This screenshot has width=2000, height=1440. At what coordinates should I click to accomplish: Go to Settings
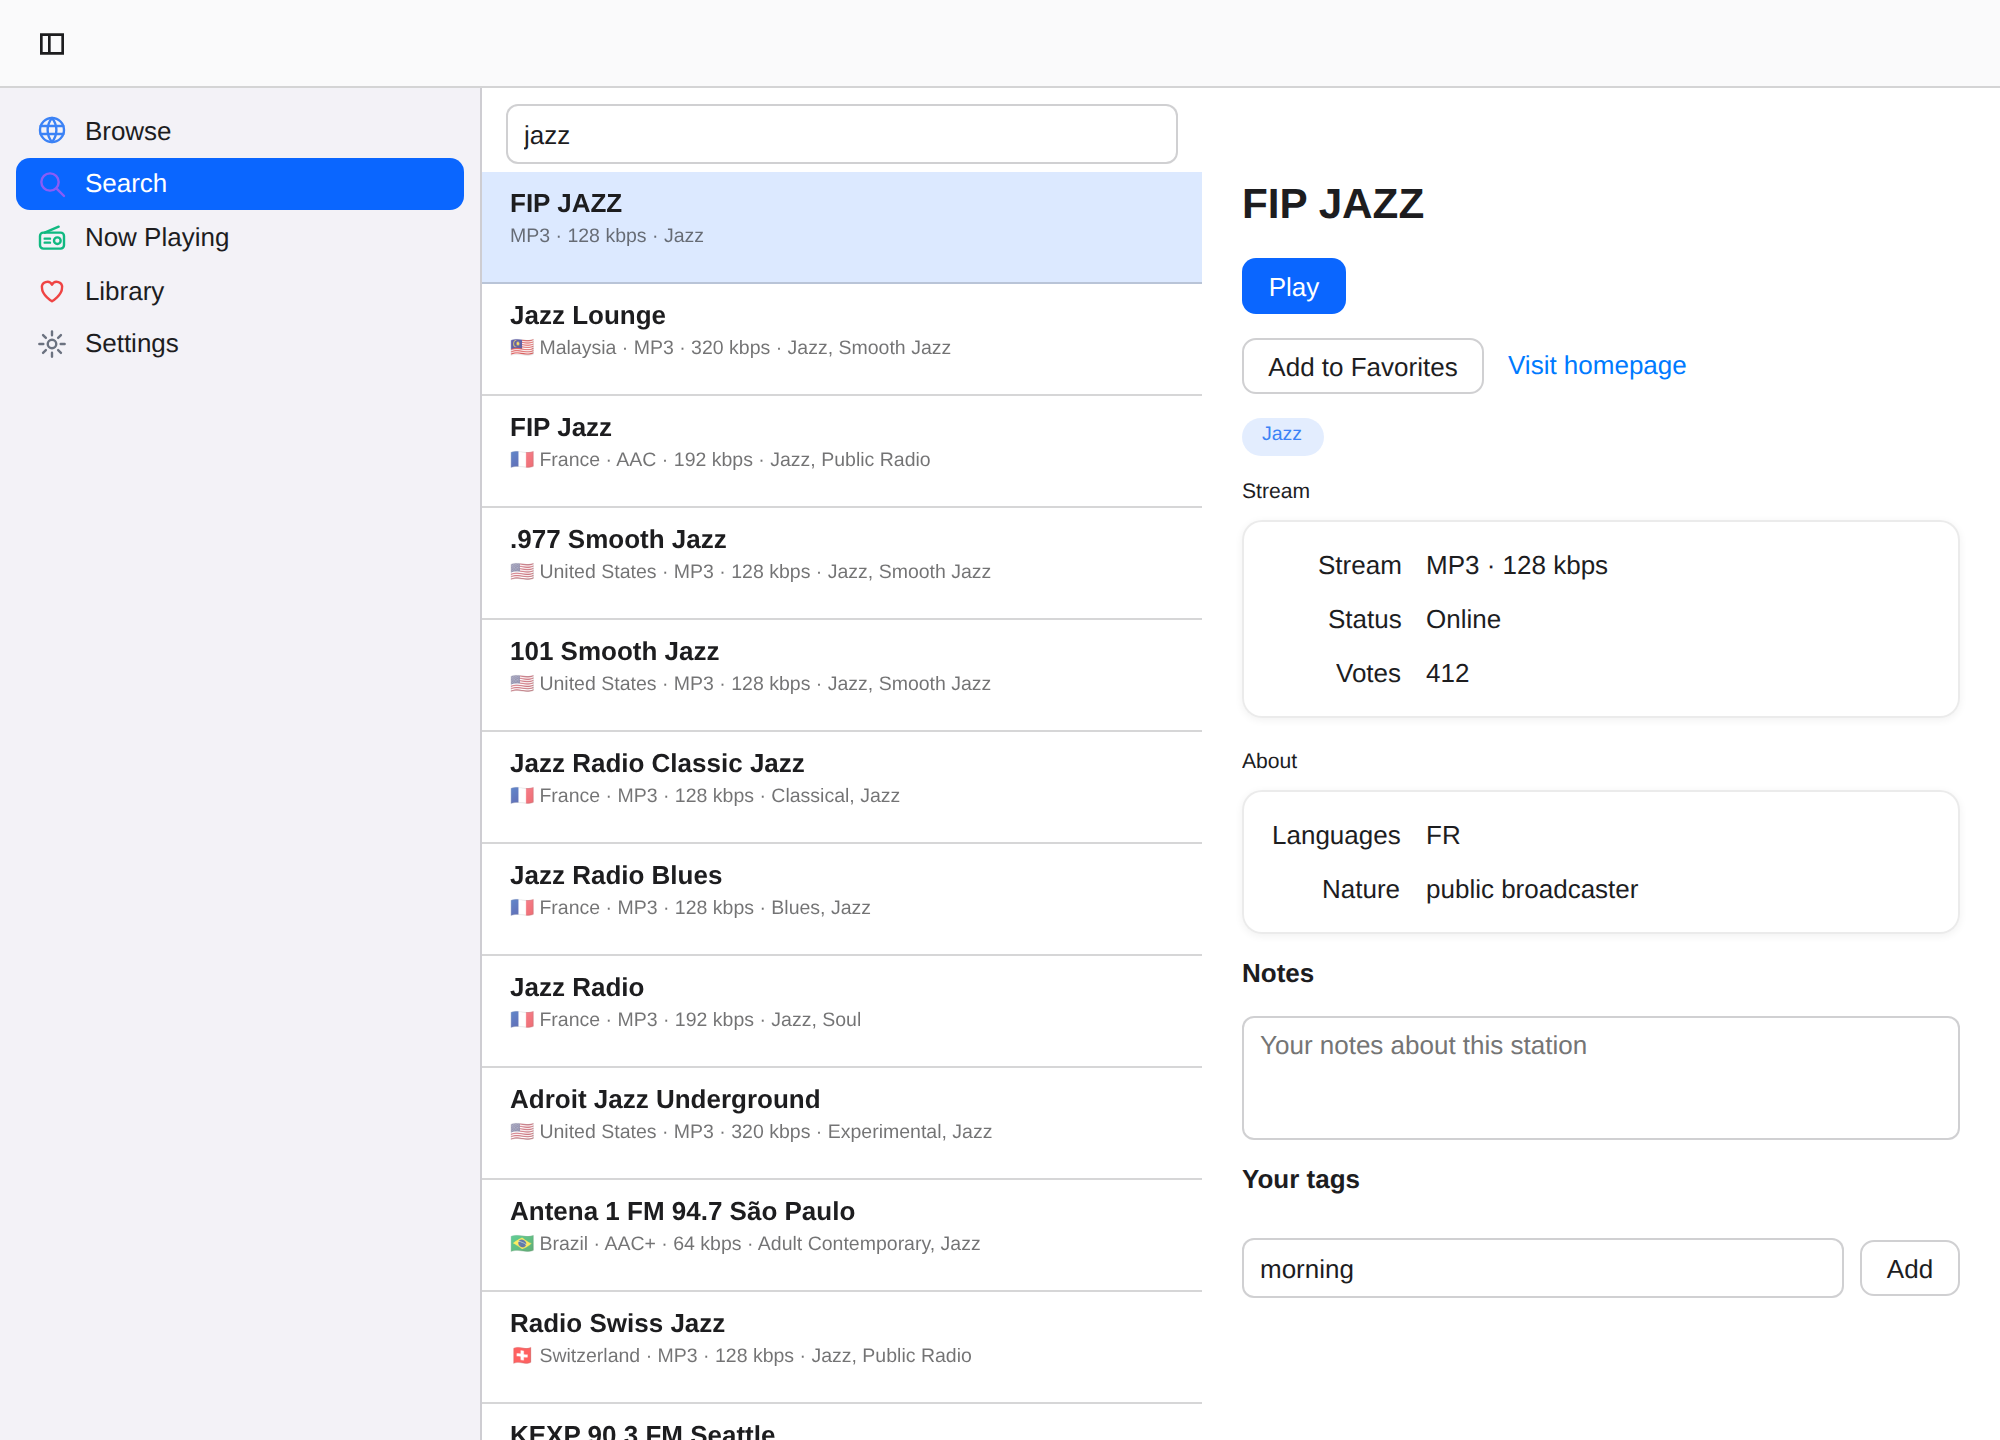pyautogui.click(x=240, y=343)
